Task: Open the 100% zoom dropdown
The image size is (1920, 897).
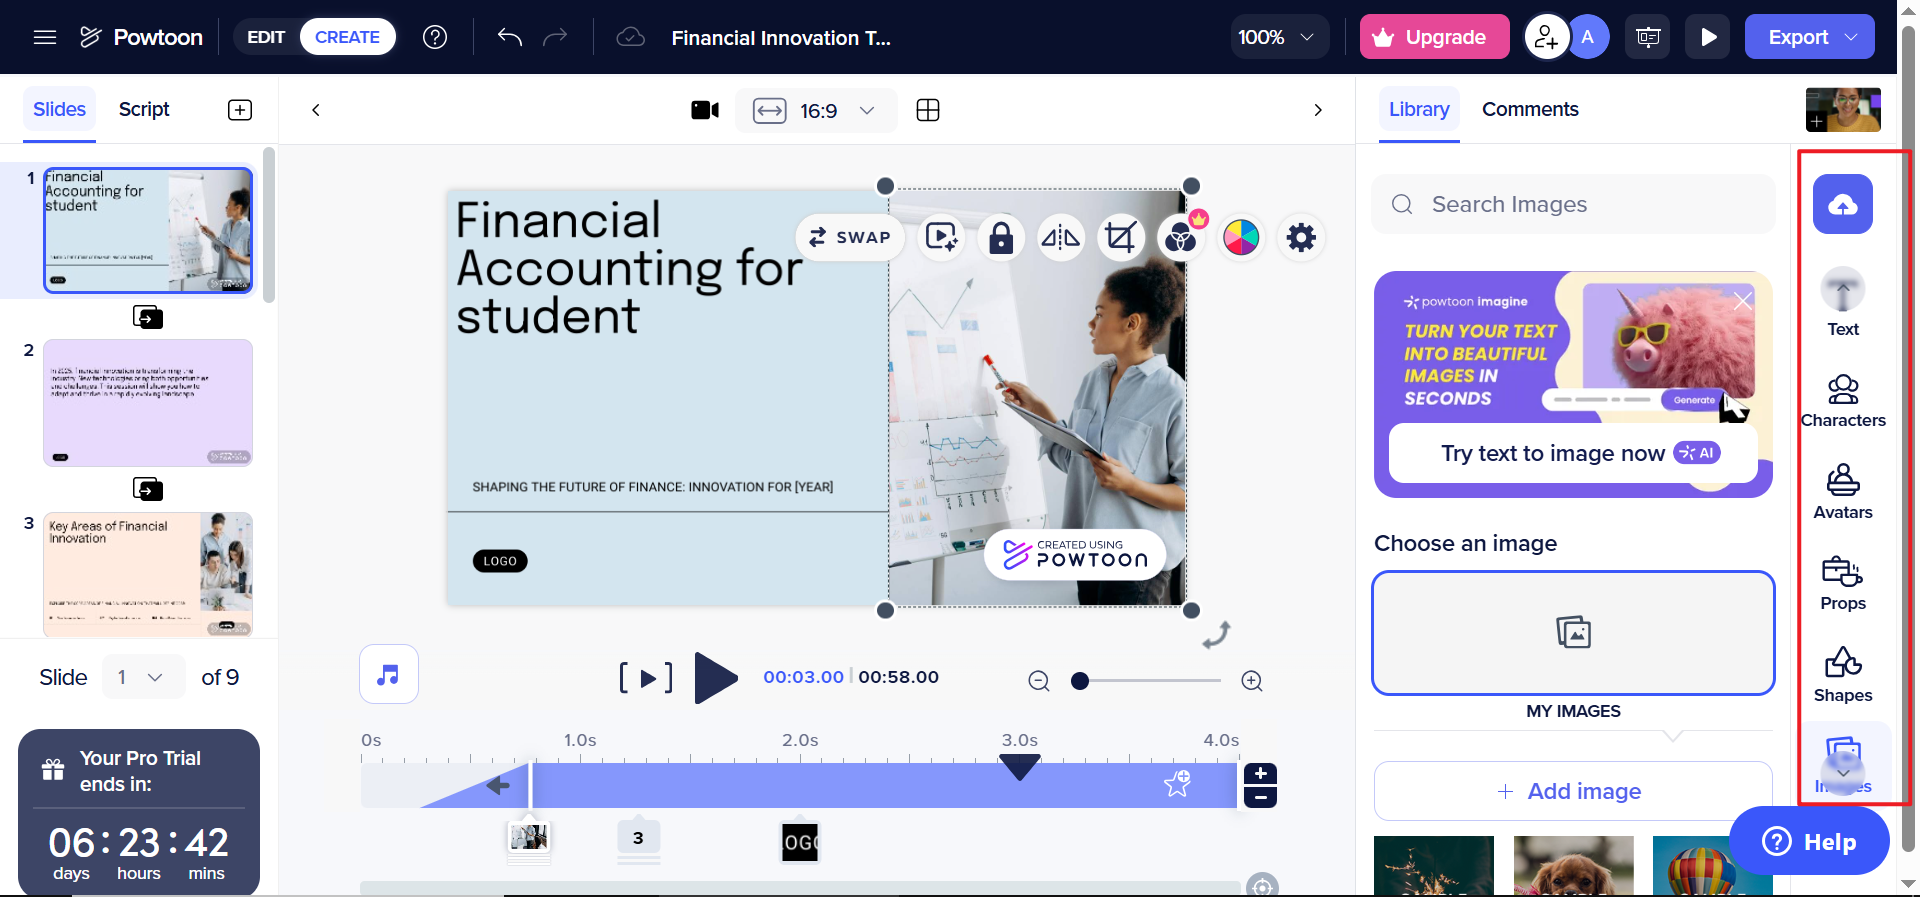Action: click(1277, 37)
